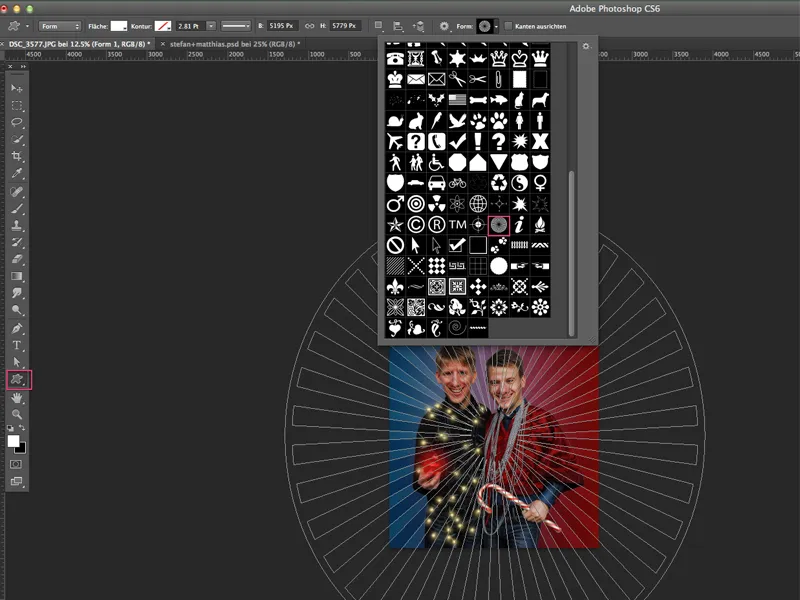Open the foreground color picker
The image size is (800, 600).
pyautogui.click(x=13, y=441)
